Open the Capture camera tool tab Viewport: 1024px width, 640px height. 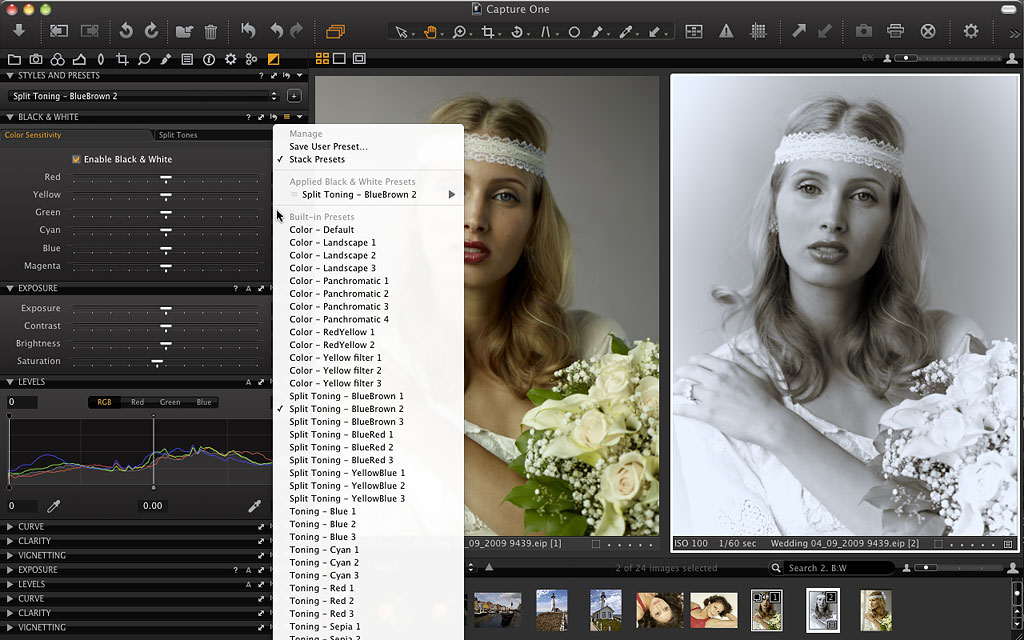pos(36,60)
